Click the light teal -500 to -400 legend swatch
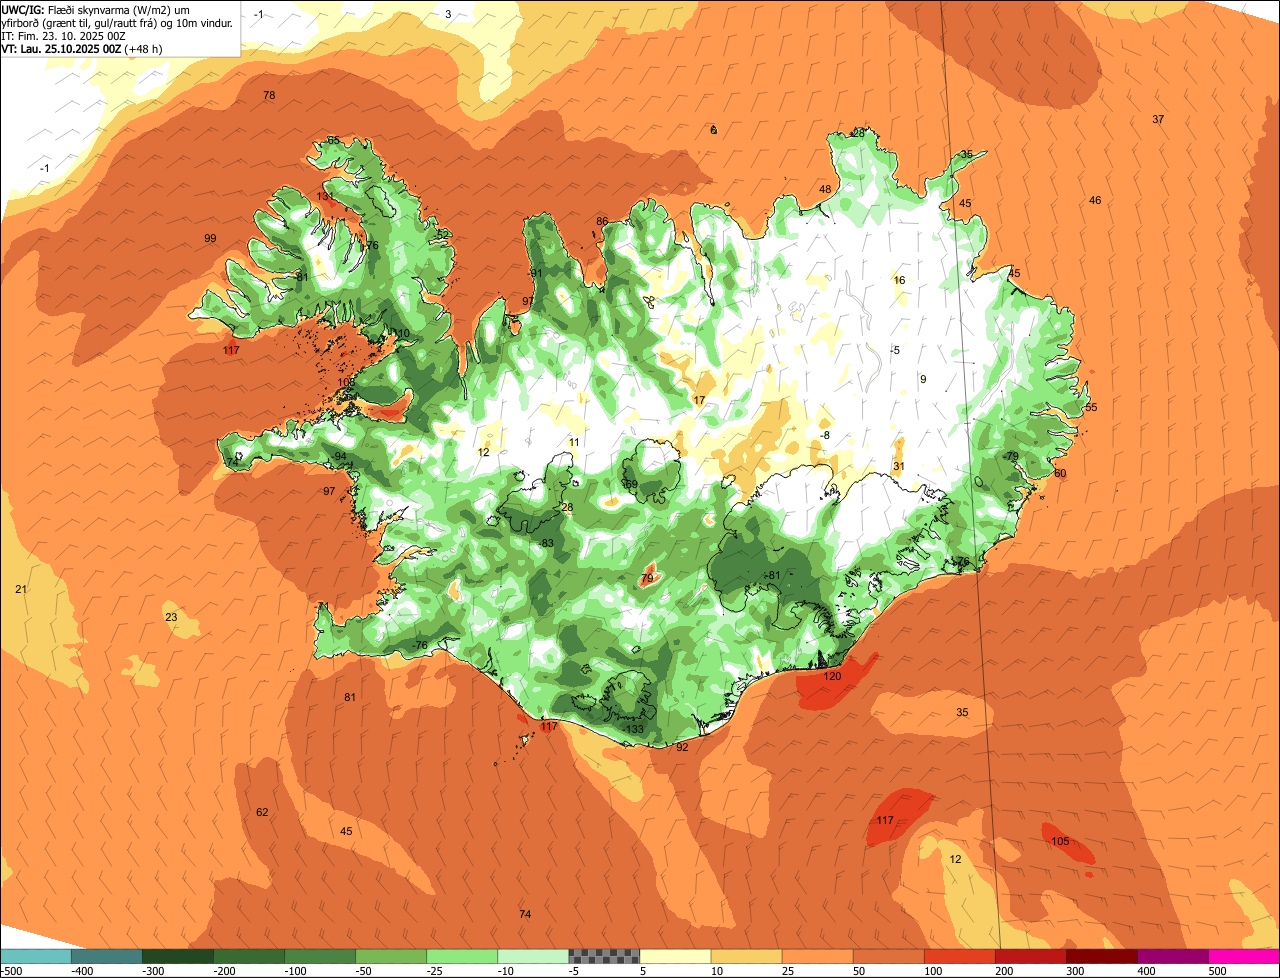Screen dimensions: 1280x978 pyautogui.click(x=36, y=956)
